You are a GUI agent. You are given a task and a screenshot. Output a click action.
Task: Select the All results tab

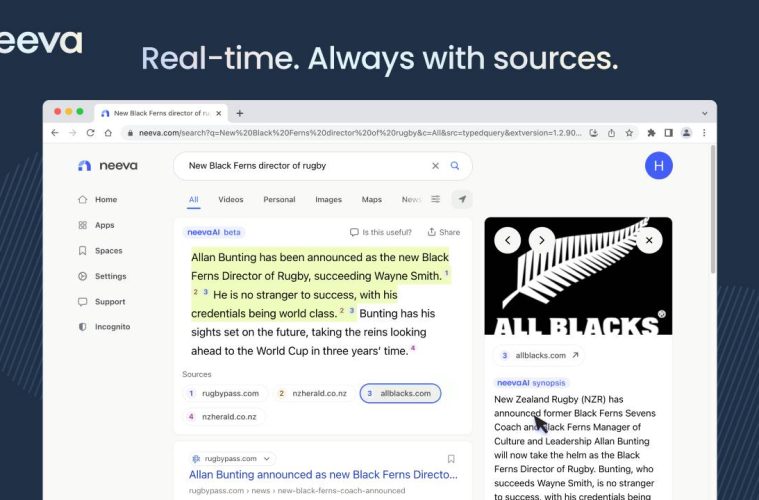click(194, 199)
